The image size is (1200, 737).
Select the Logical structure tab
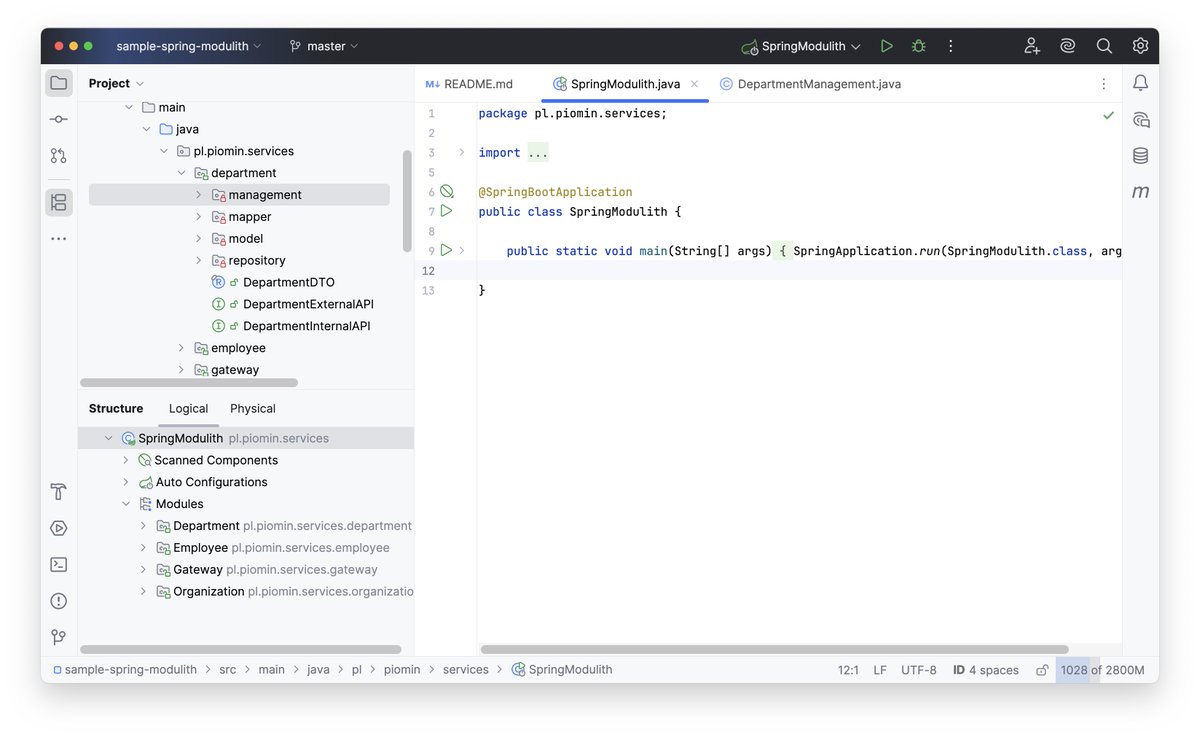point(188,408)
